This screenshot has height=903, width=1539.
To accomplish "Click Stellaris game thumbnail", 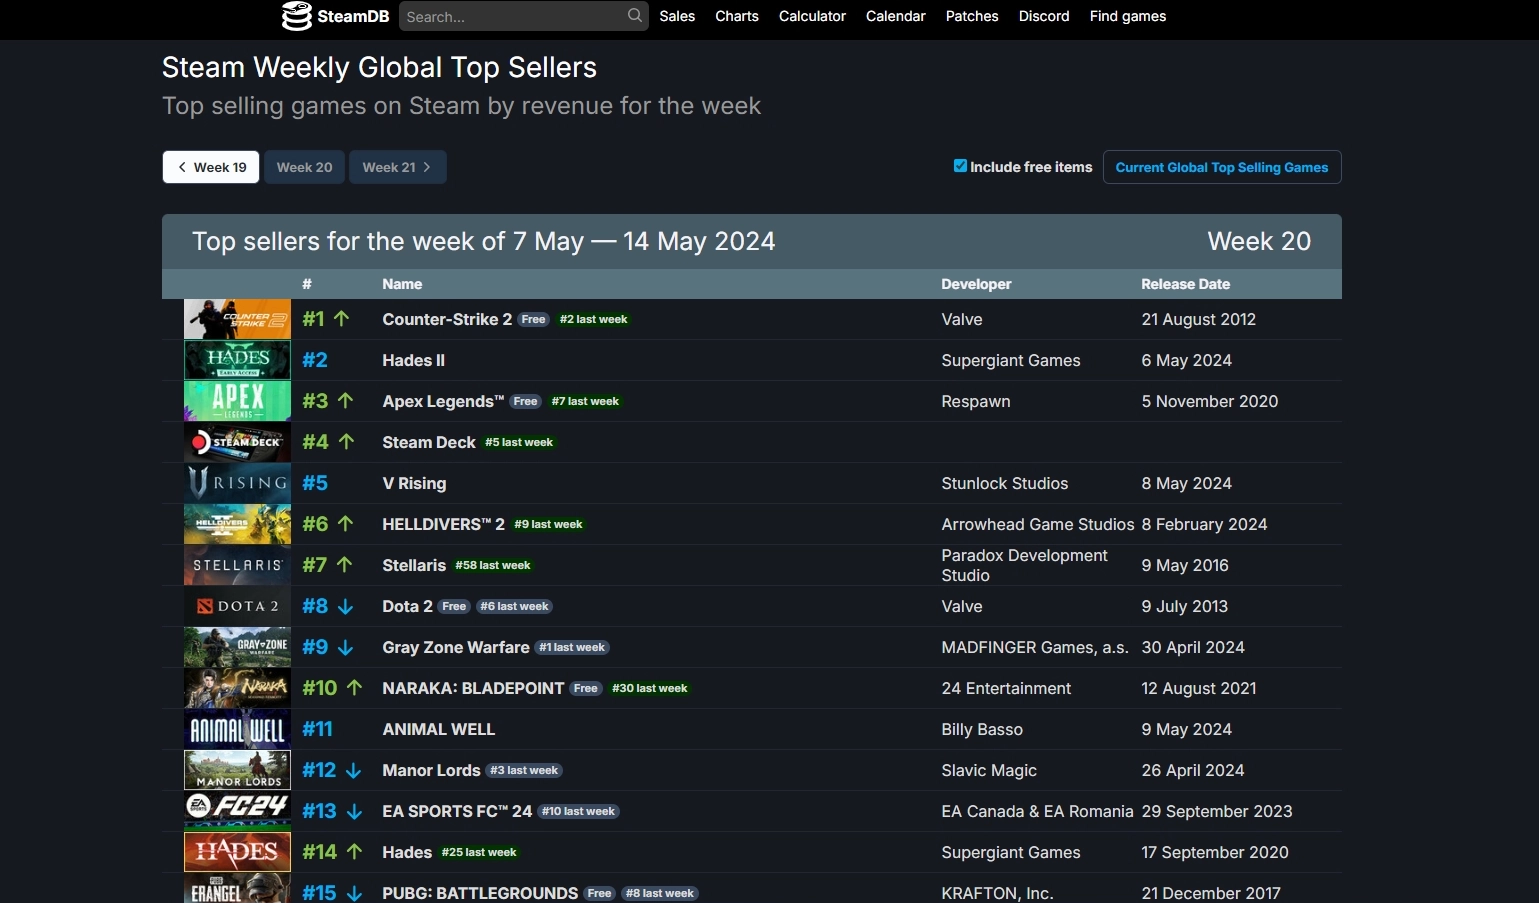I will tap(237, 565).
